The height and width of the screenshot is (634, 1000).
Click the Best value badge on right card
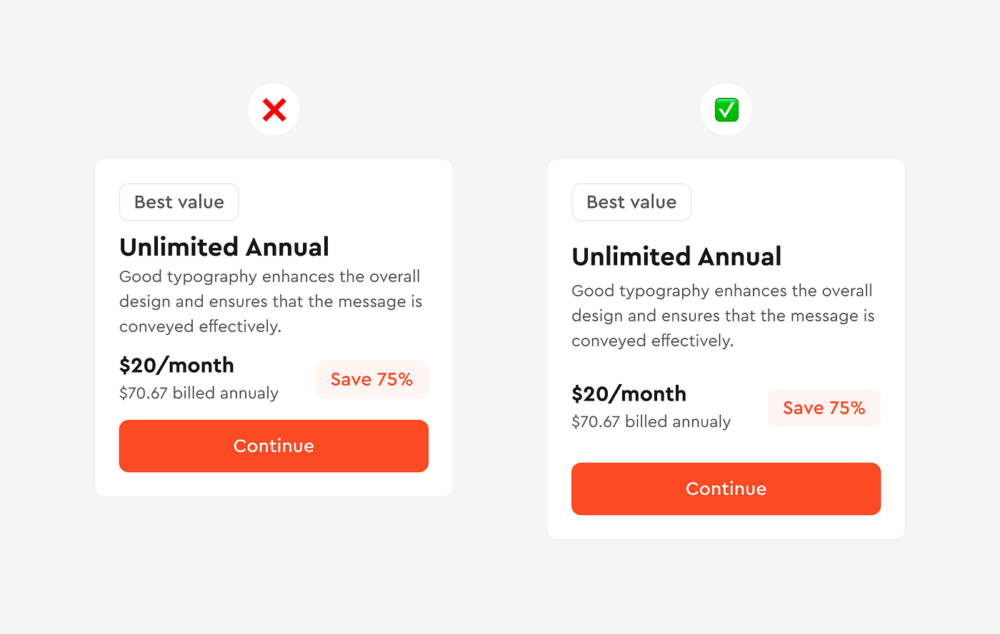click(631, 202)
